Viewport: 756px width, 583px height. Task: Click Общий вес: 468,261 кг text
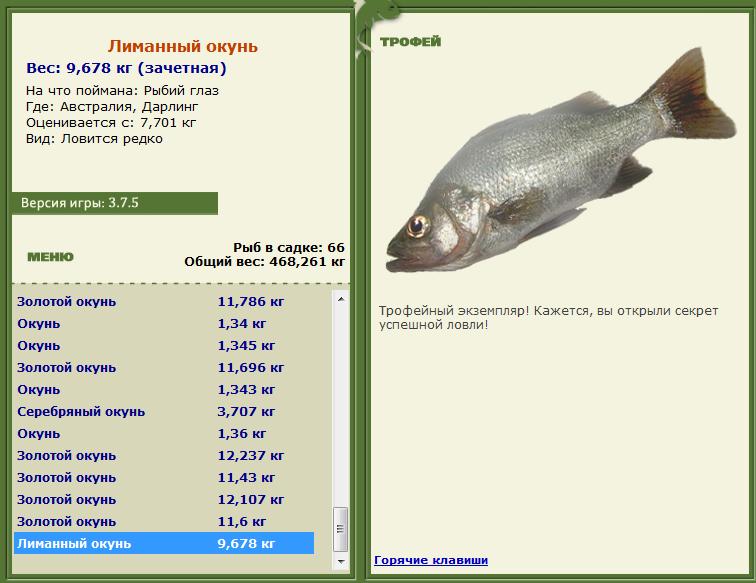(x=264, y=262)
